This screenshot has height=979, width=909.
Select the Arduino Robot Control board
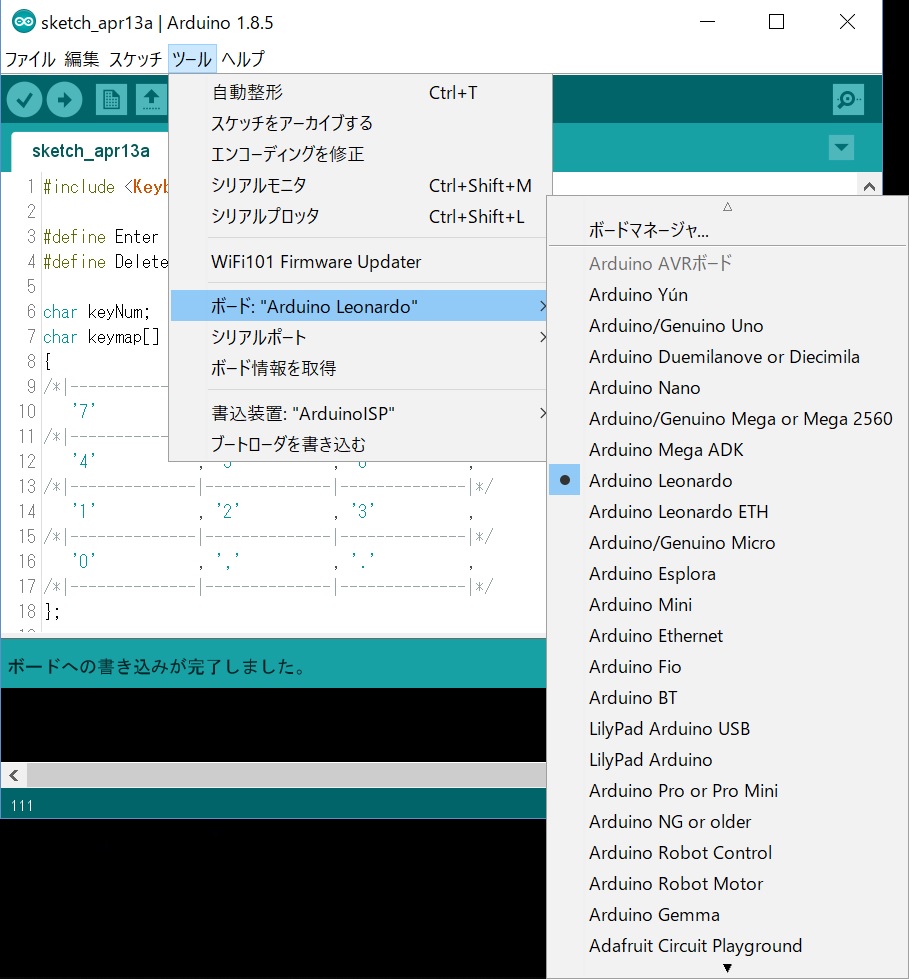click(x=727, y=853)
